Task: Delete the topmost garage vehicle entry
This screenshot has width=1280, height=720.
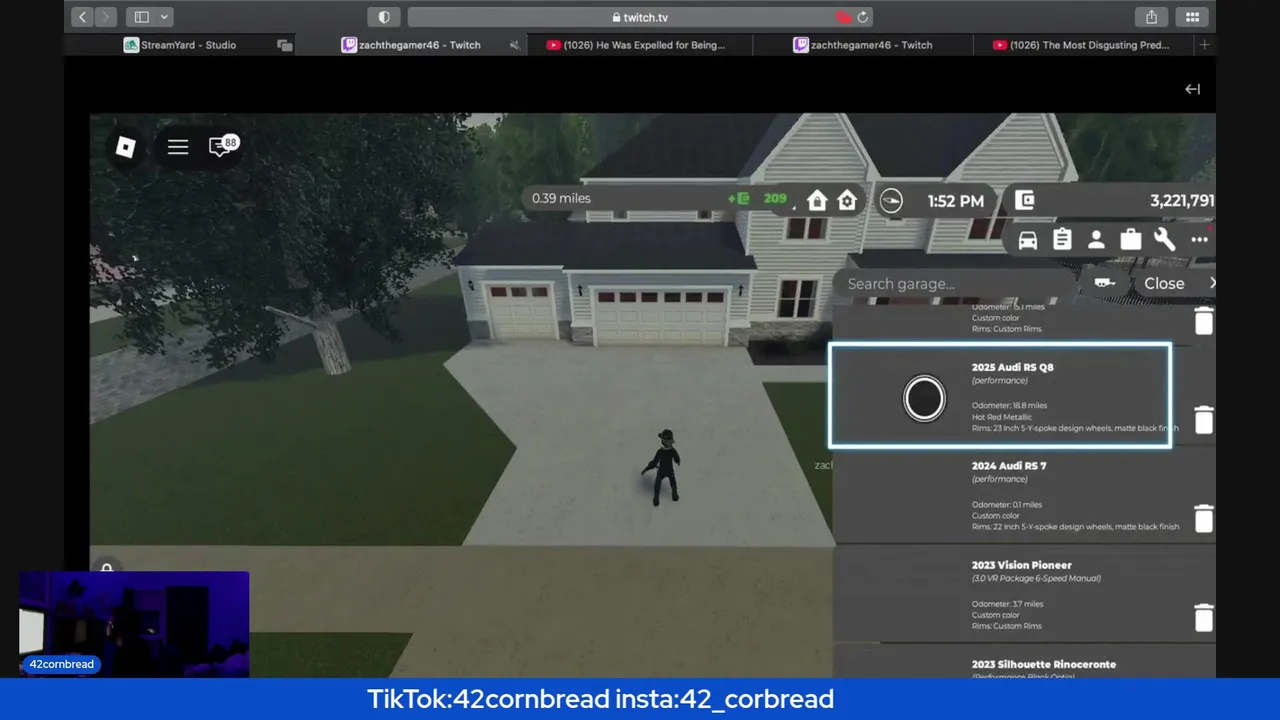Action: coord(1204,321)
